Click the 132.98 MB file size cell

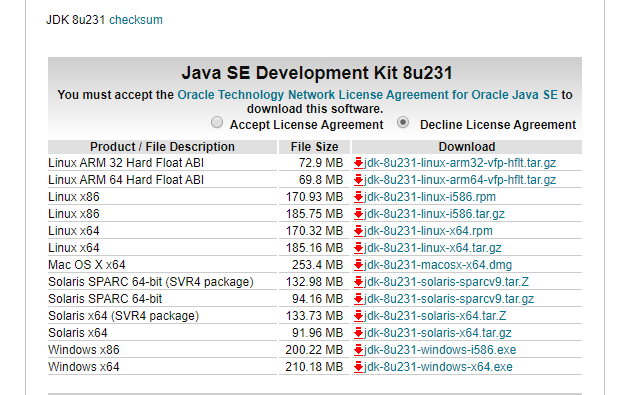click(314, 282)
